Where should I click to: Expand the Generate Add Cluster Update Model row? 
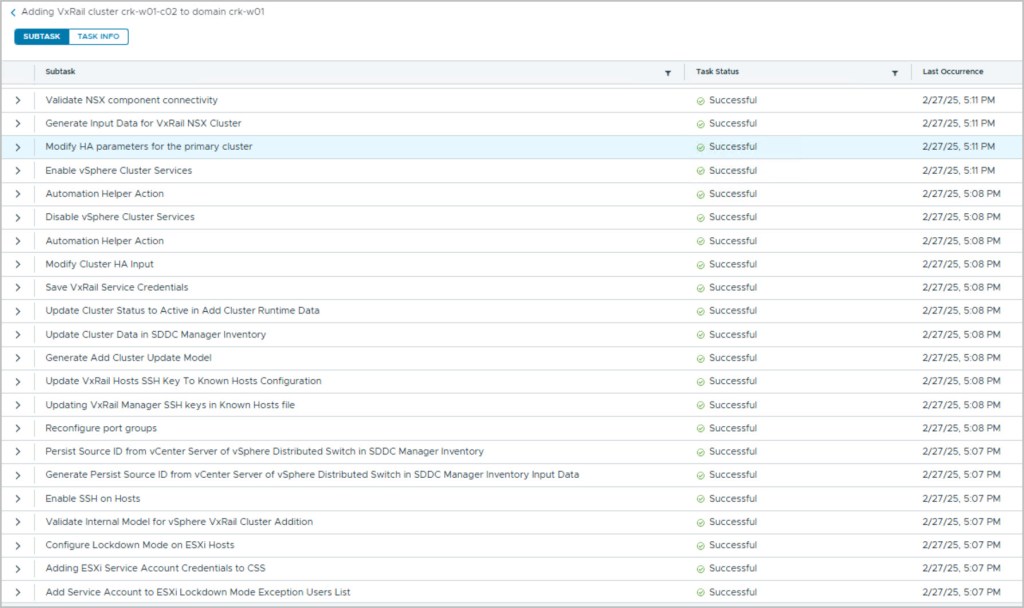pos(18,358)
